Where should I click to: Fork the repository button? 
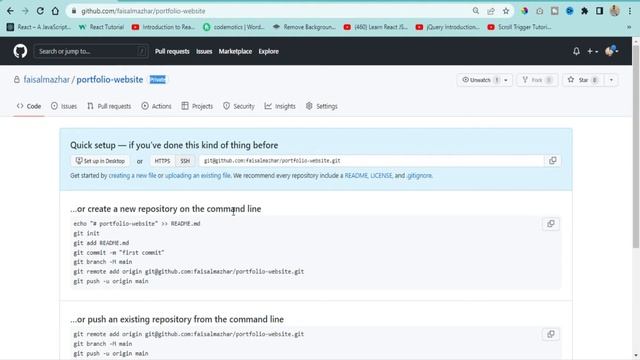coord(537,80)
